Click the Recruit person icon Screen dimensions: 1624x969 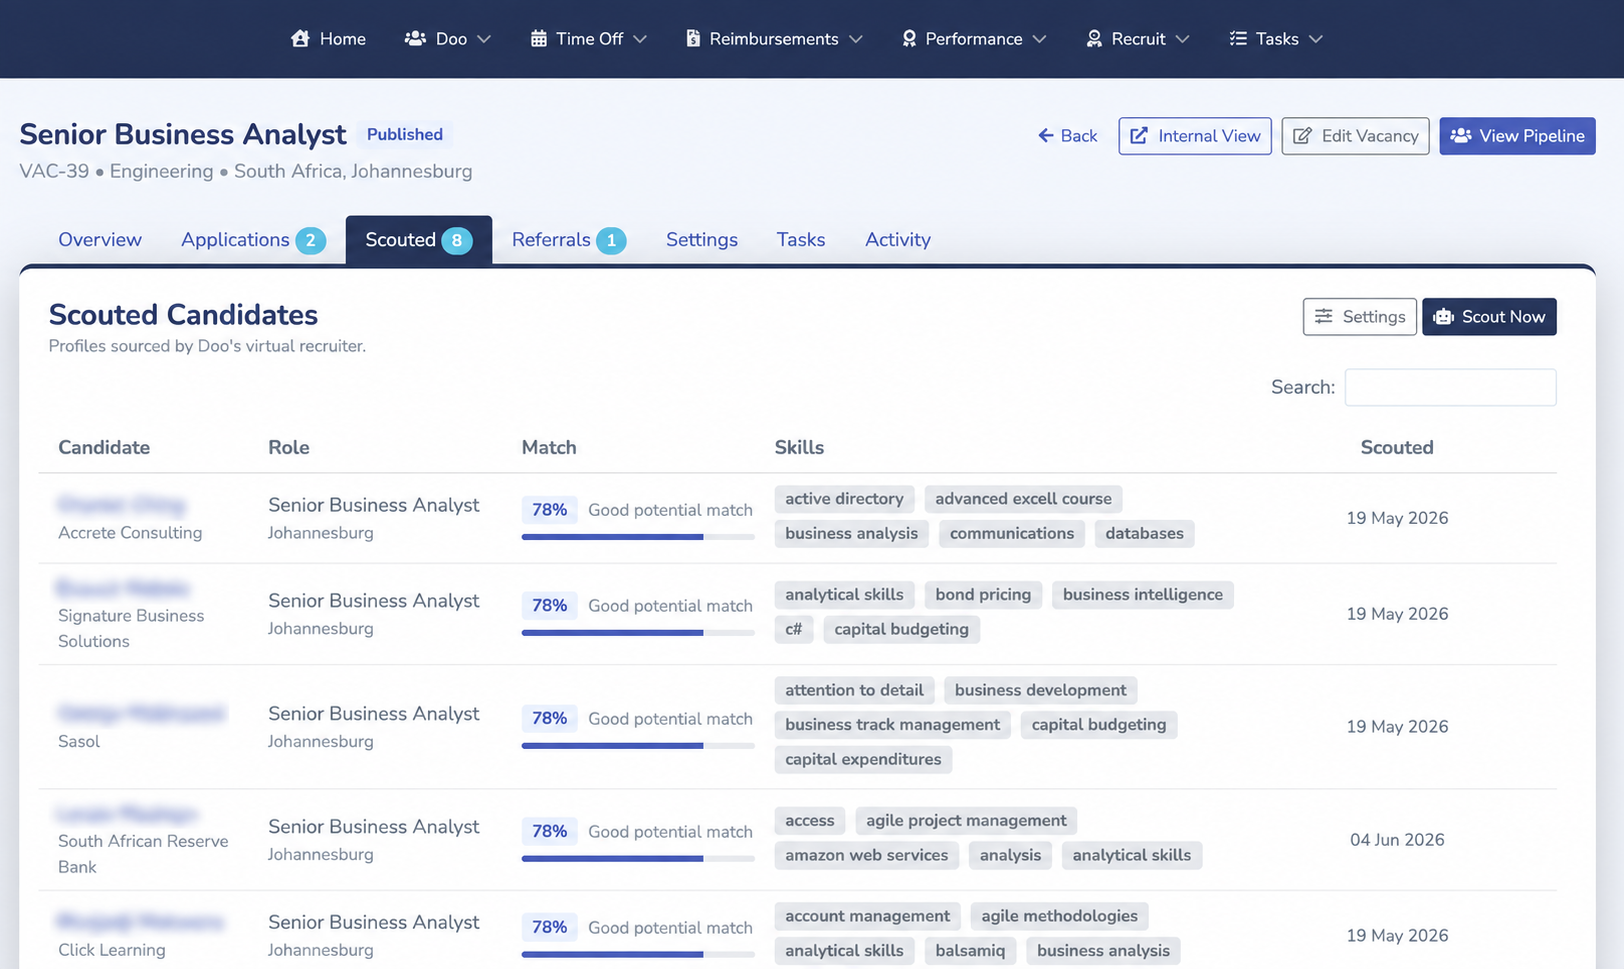pyautogui.click(x=1094, y=39)
